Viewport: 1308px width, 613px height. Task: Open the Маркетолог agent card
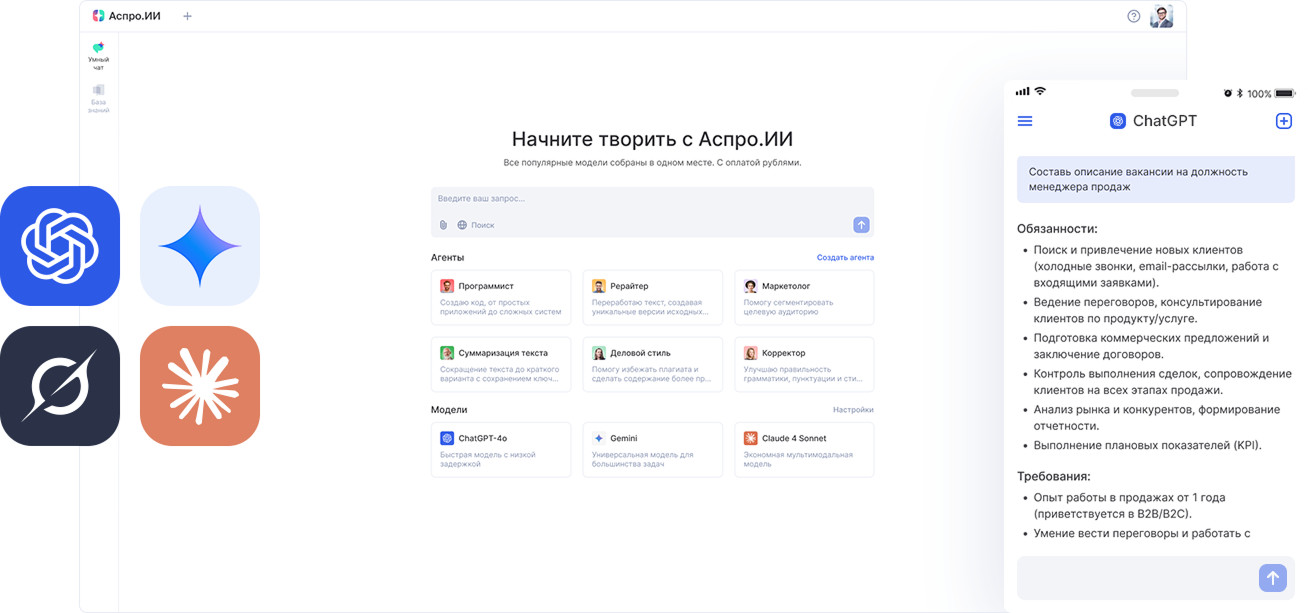click(804, 297)
